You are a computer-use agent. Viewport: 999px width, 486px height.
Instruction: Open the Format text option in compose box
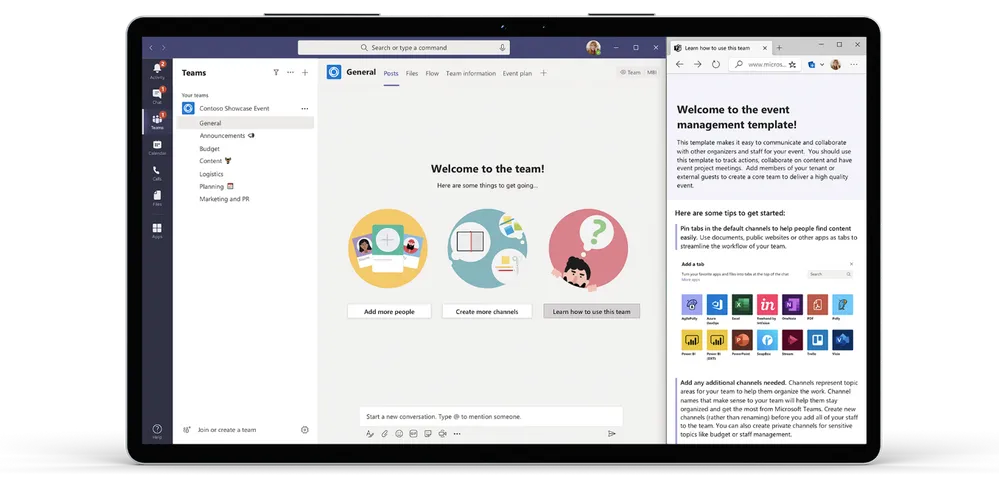[x=370, y=434]
